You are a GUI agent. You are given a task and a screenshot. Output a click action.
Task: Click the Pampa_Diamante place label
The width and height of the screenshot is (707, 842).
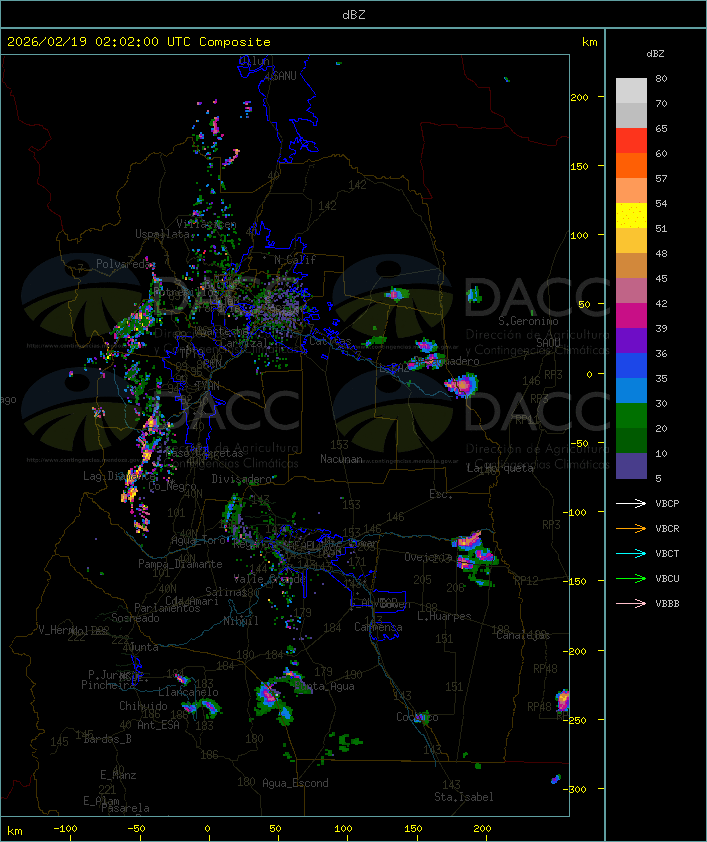180,564
